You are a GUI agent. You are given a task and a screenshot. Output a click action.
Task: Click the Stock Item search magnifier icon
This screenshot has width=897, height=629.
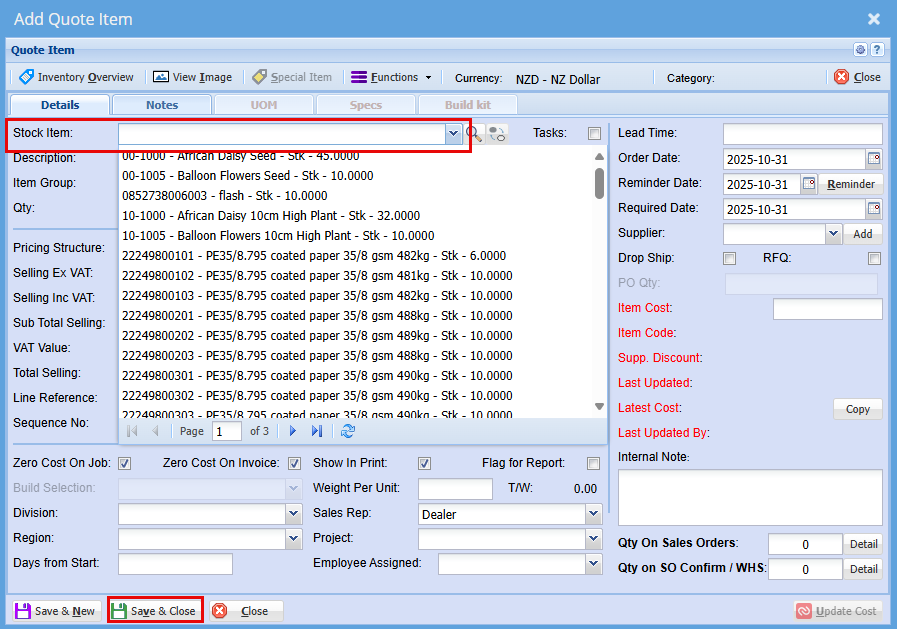pyautogui.click(x=475, y=134)
